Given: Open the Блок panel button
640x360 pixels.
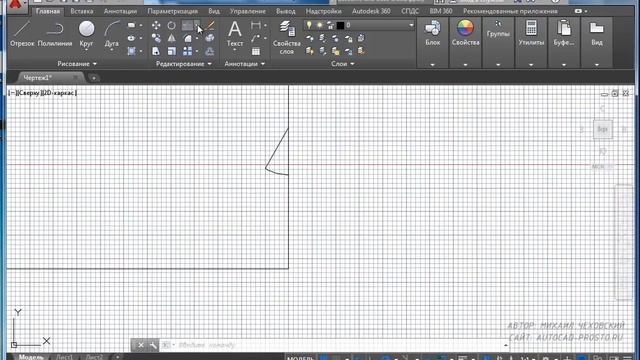Looking at the screenshot, I should click(433, 33).
